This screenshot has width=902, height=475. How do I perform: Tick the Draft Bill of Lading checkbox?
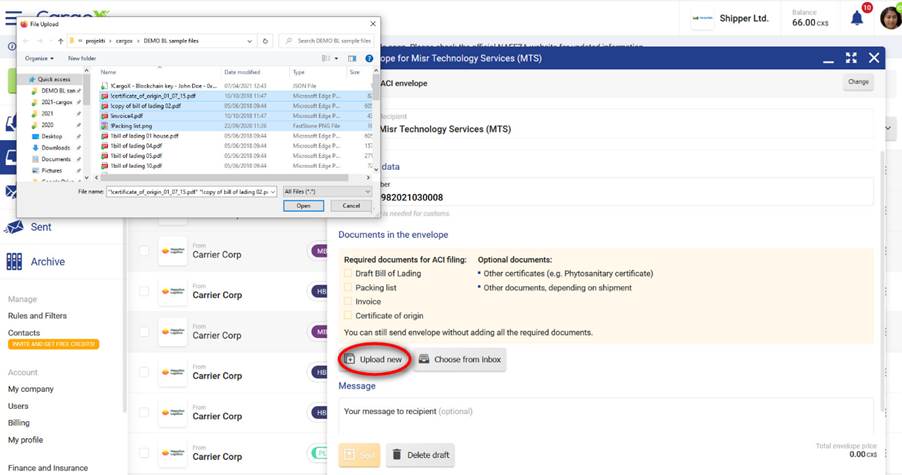[348, 274]
